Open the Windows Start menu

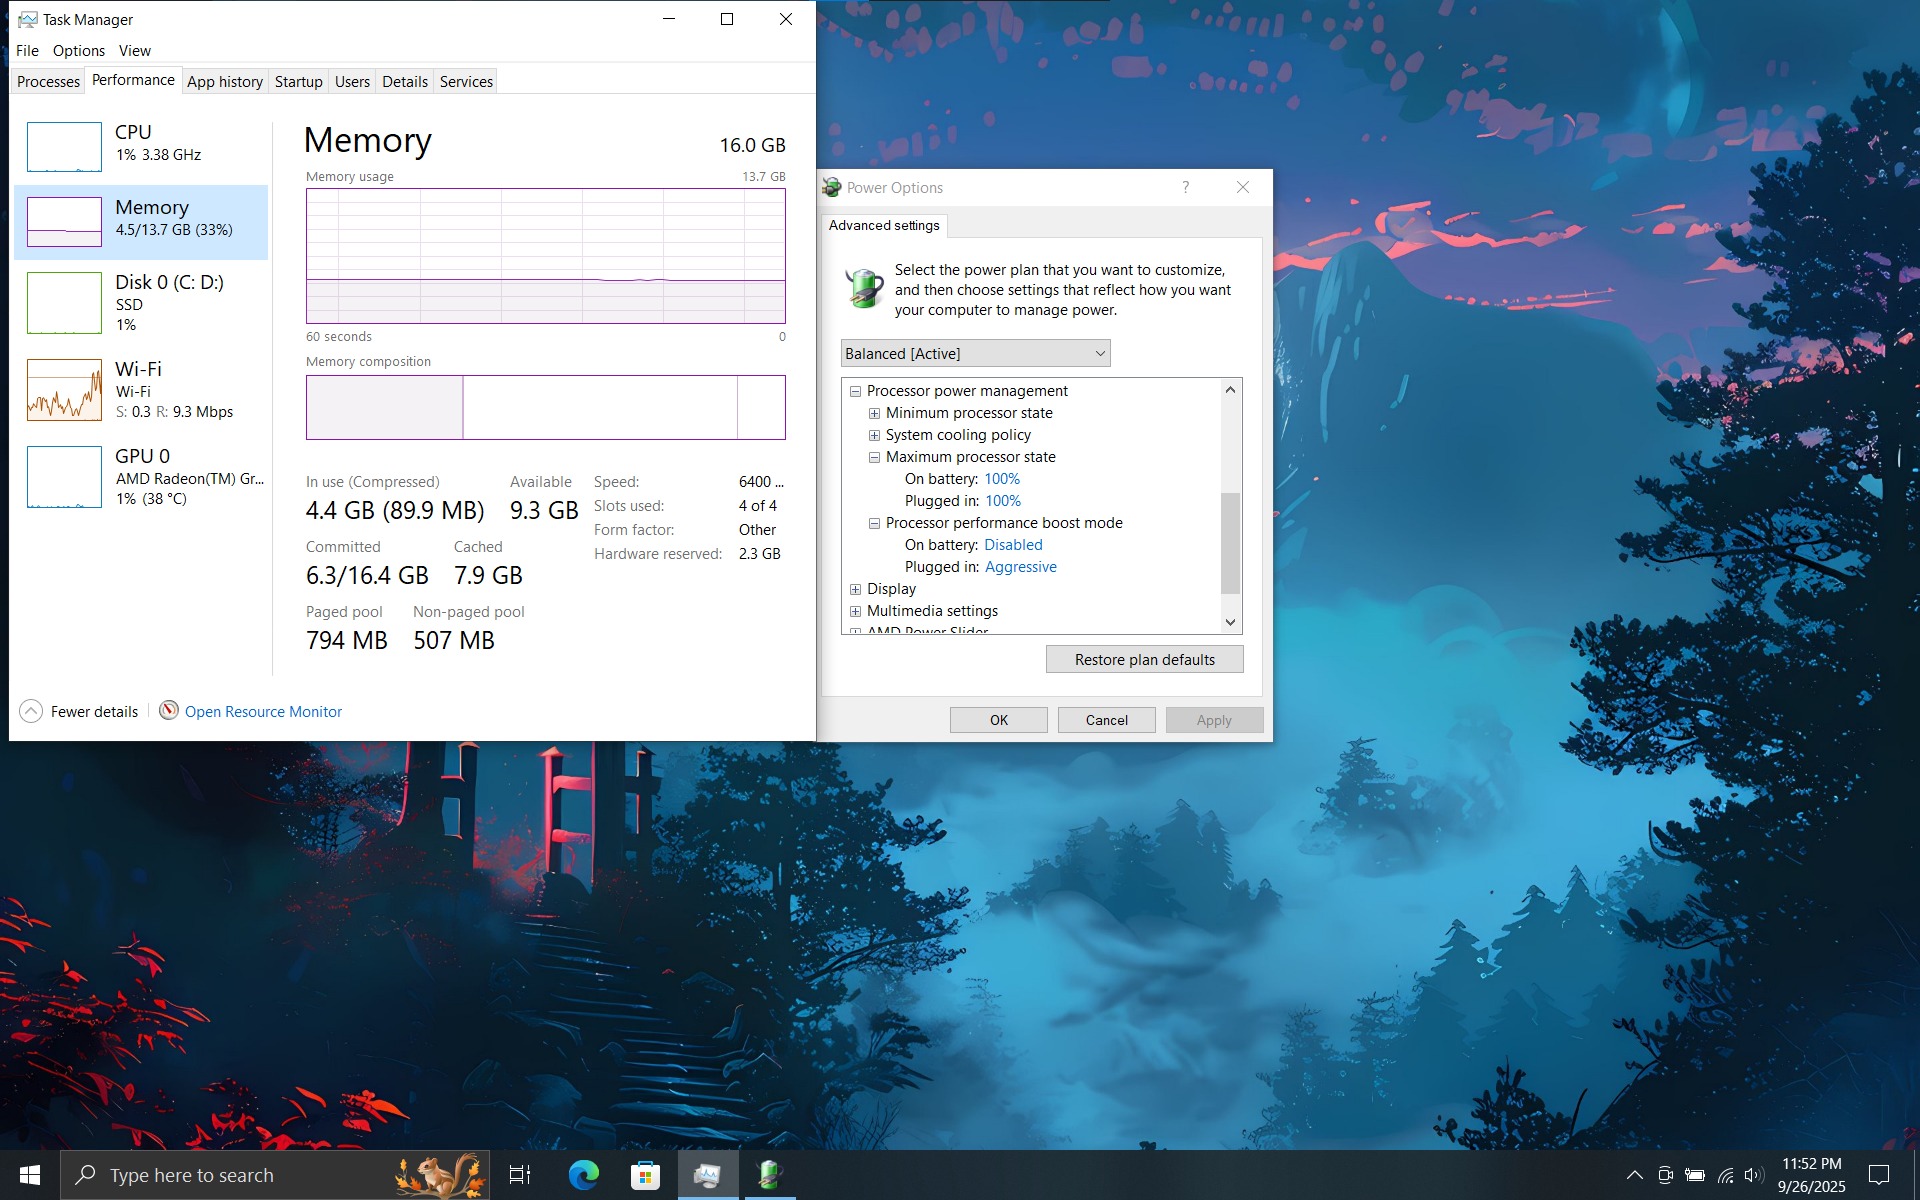(x=30, y=1175)
